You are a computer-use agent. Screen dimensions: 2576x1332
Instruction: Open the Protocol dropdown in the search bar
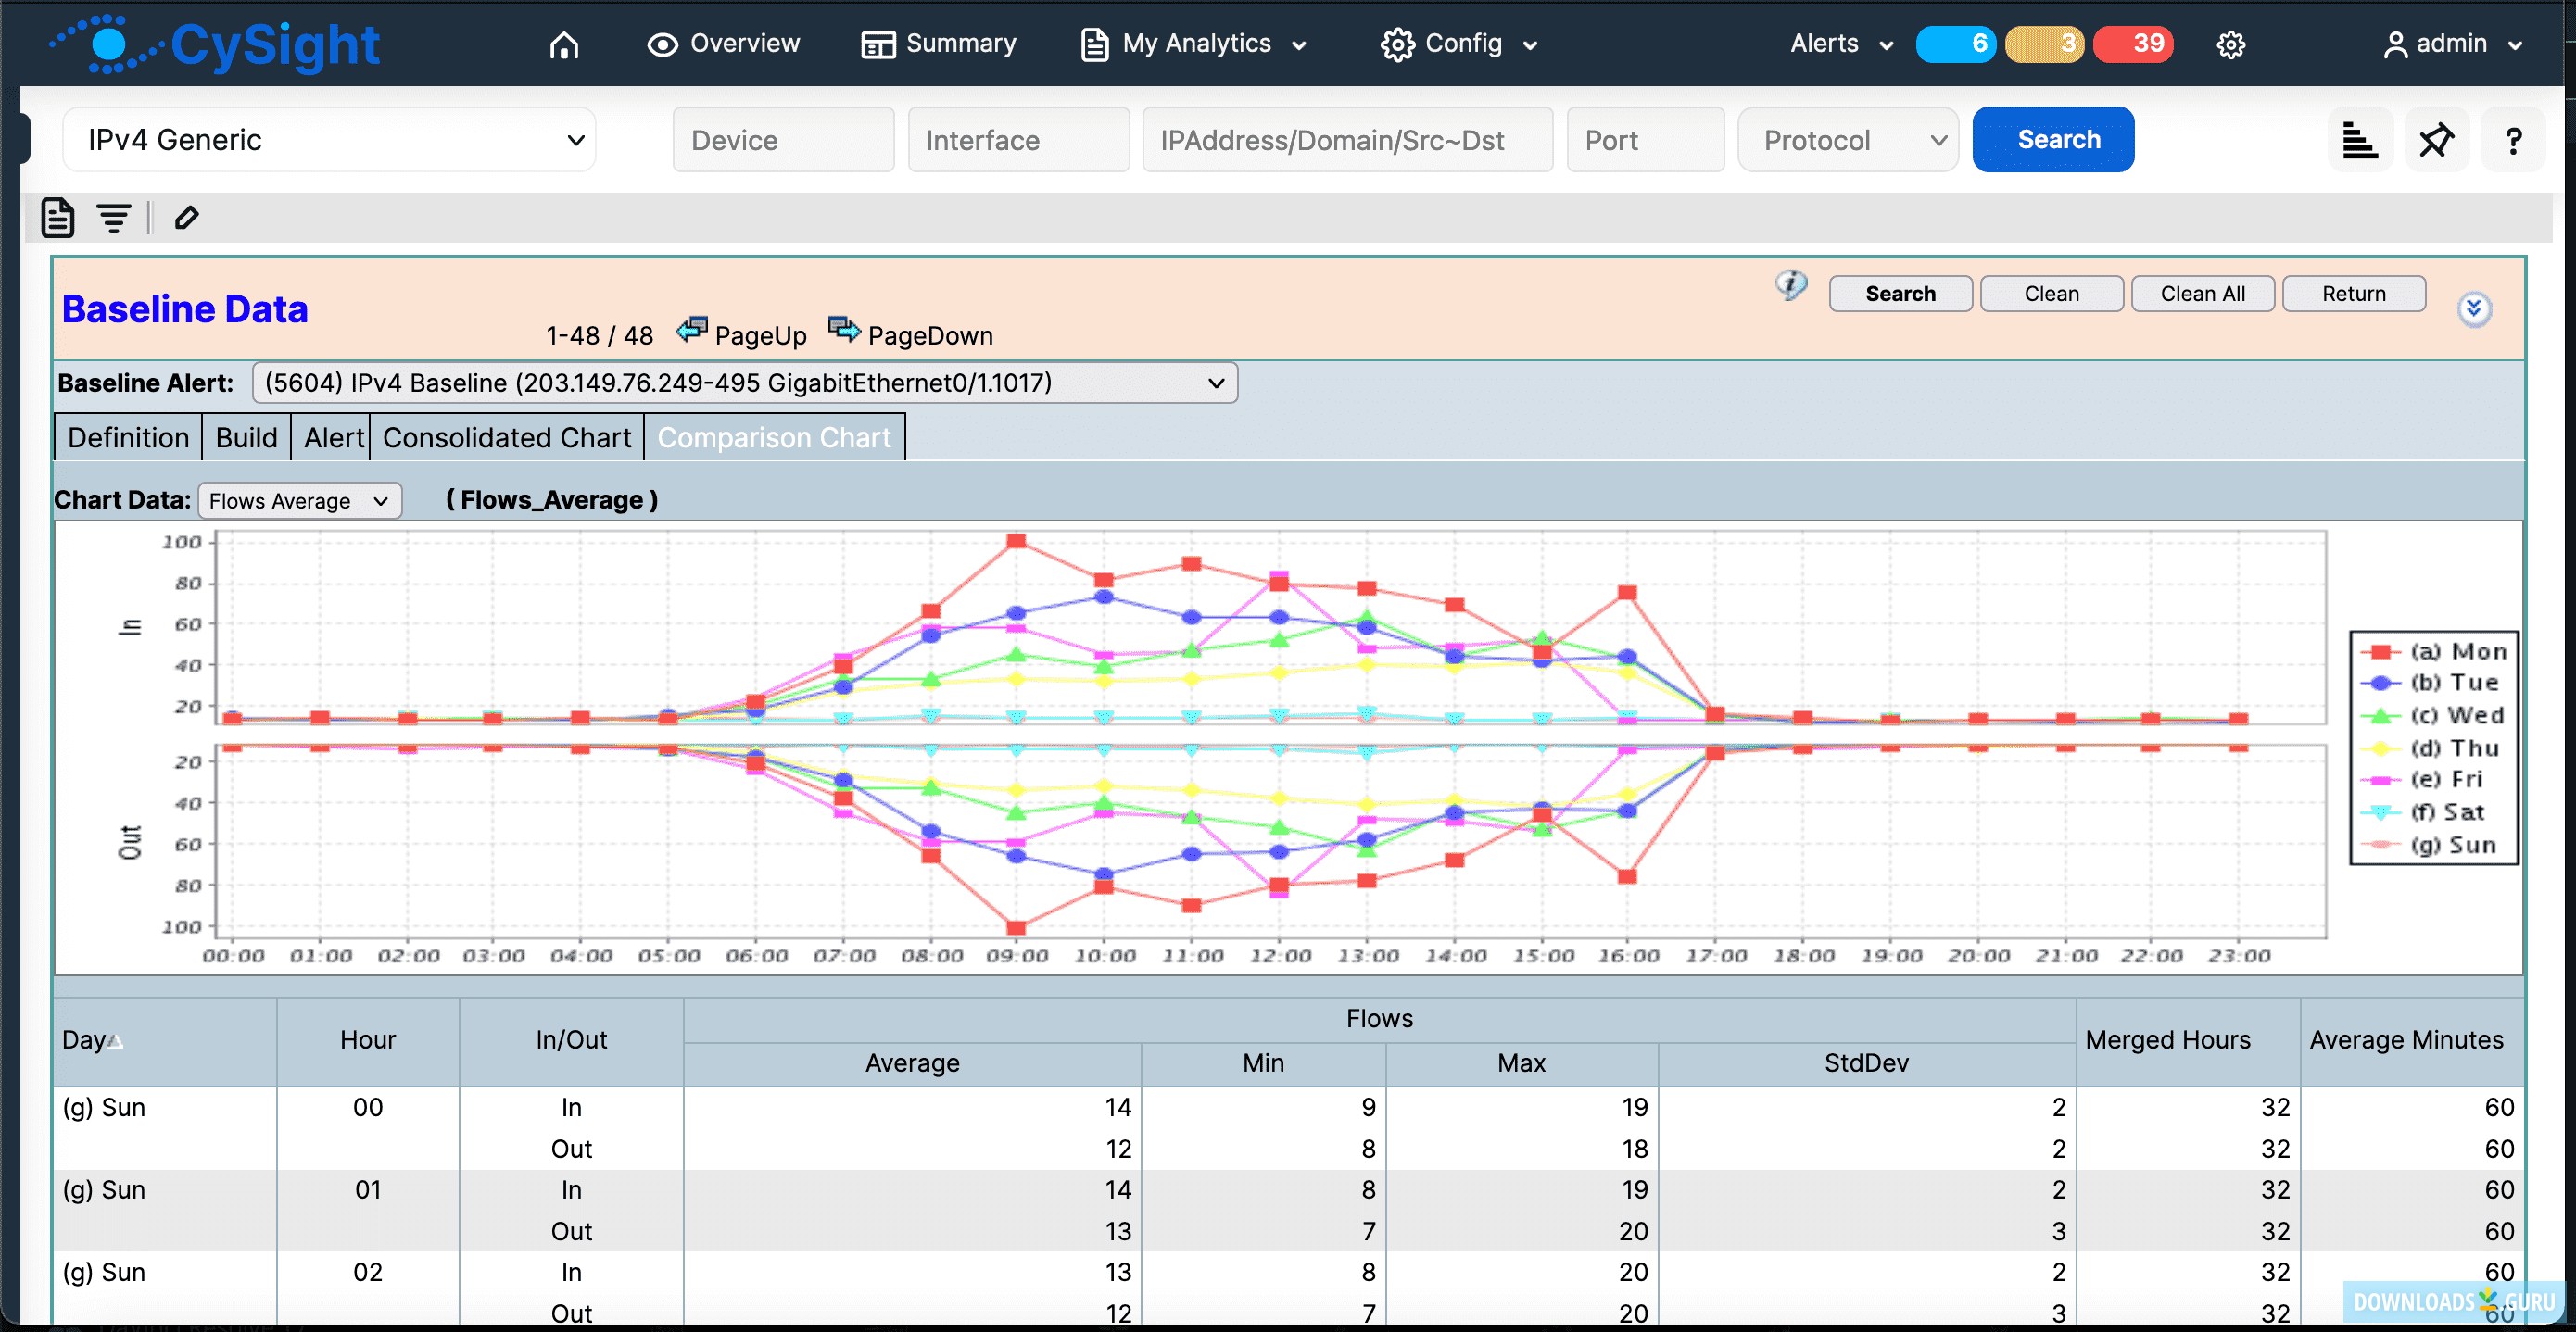pos(1847,139)
